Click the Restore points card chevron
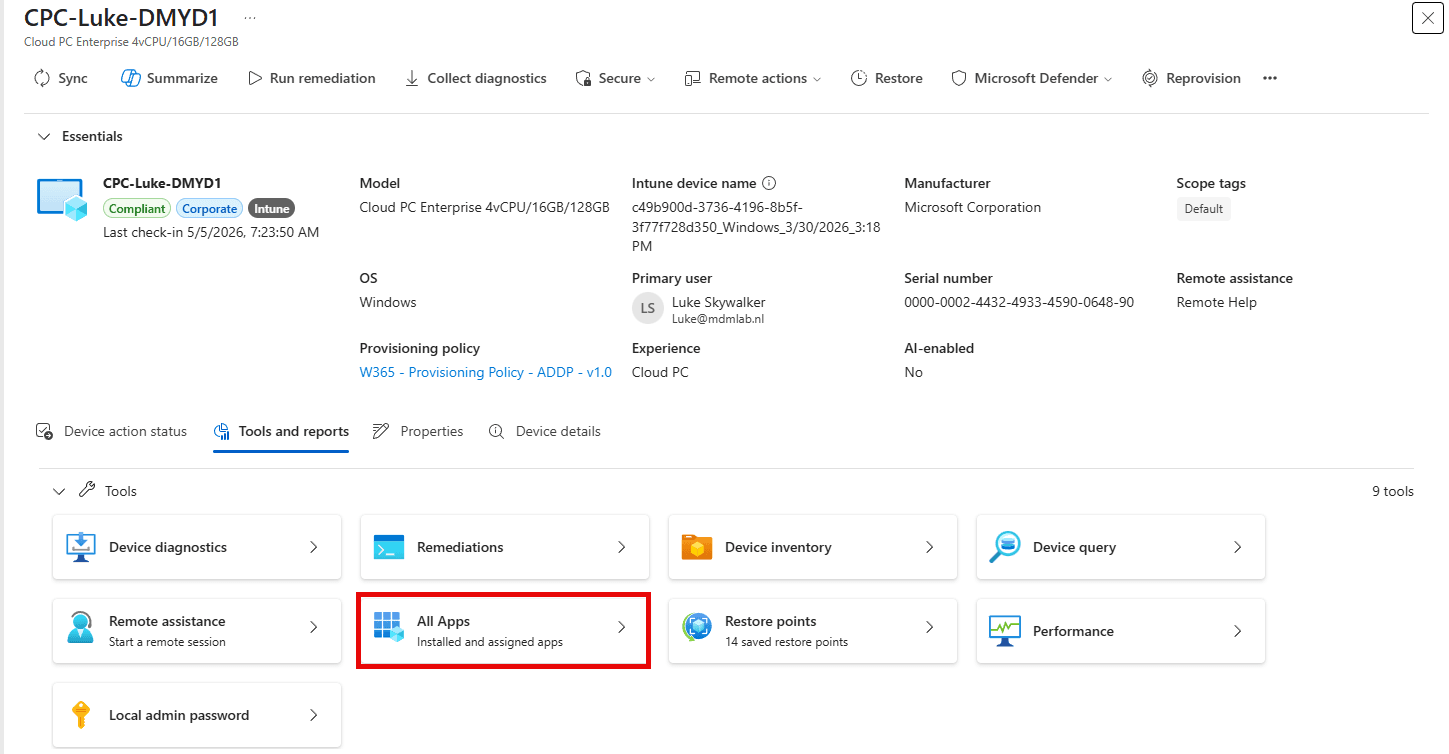The width and height of the screenshot is (1449, 754). point(929,627)
